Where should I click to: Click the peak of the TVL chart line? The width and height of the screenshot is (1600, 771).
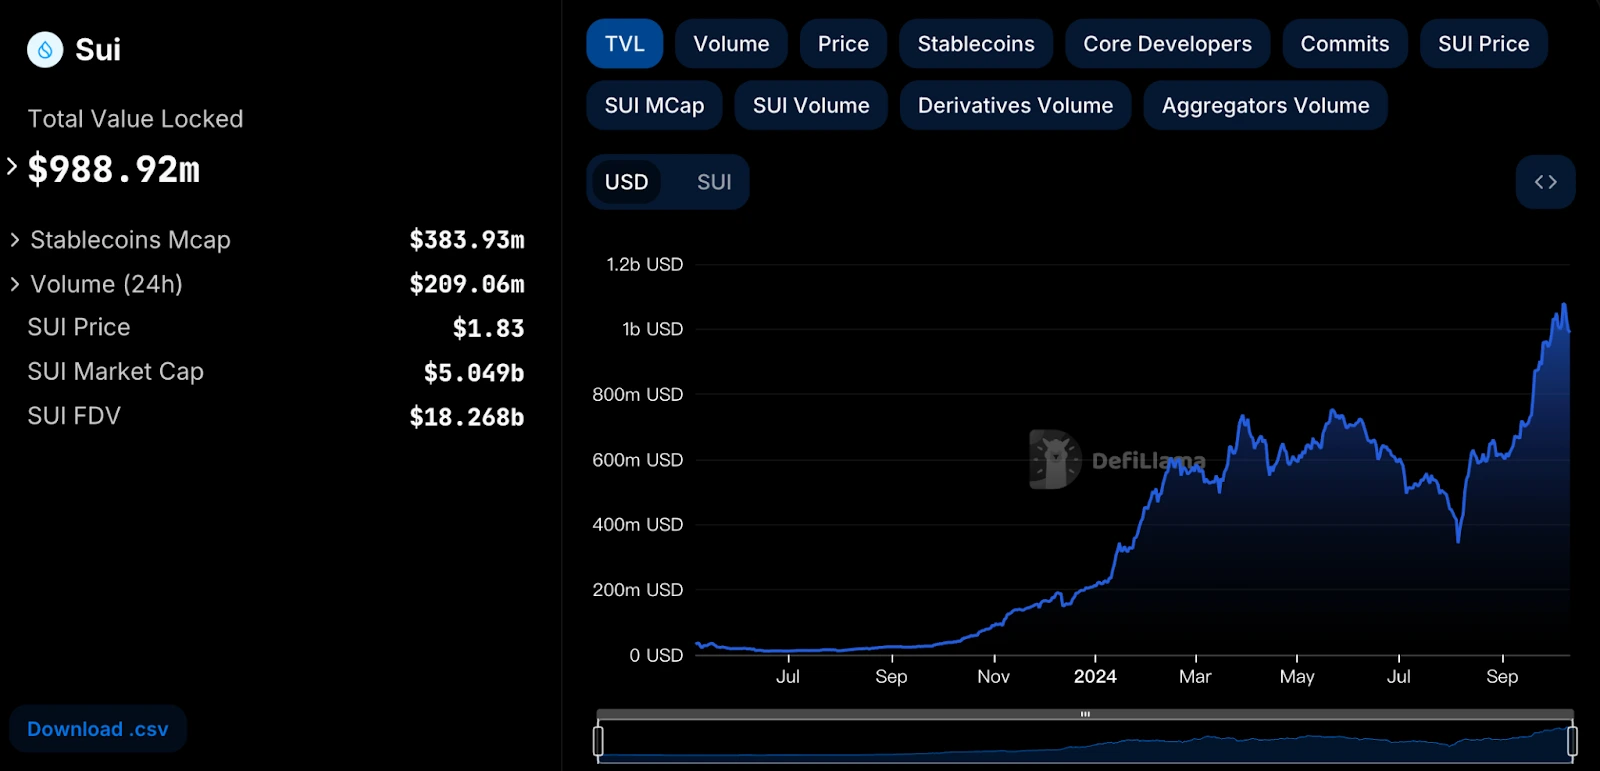[x=1564, y=305]
